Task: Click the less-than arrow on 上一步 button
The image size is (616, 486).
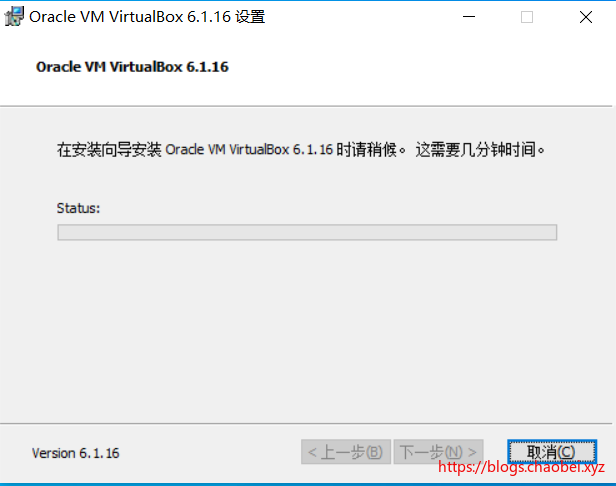Action: click(x=312, y=452)
